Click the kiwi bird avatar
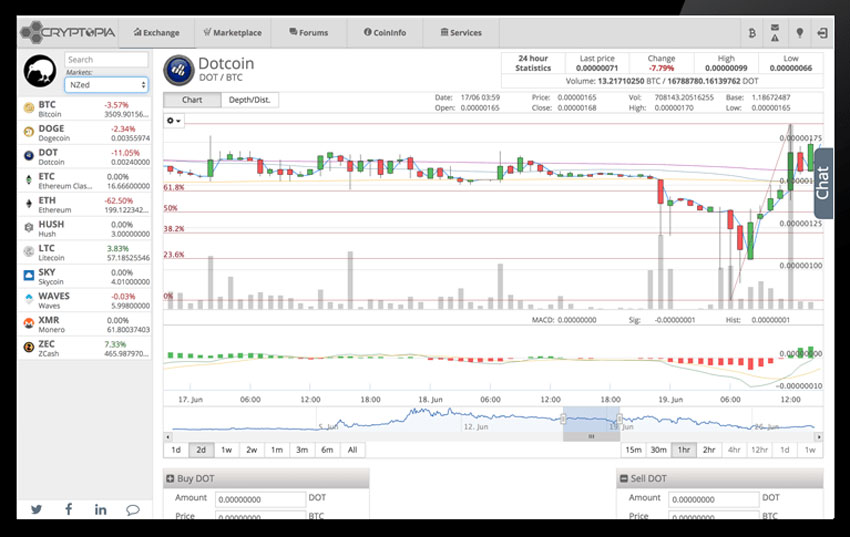The height and width of the screenshot is (537, 850). pos(40,71)
